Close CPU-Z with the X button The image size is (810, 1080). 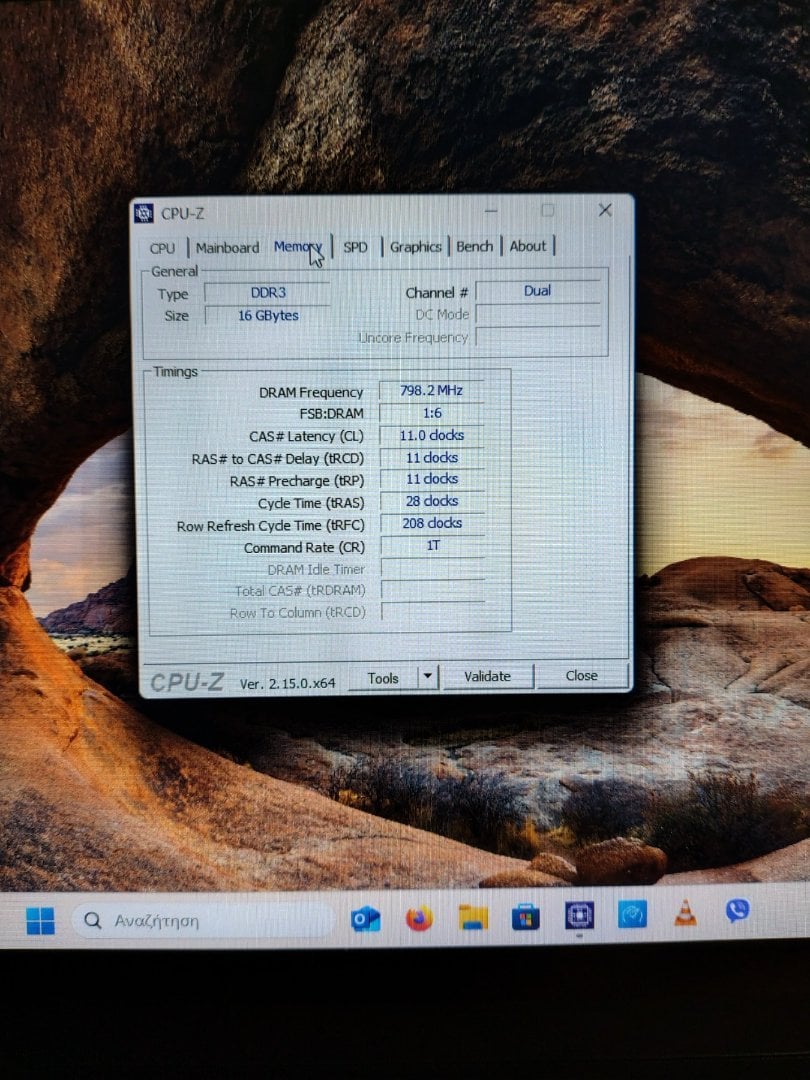point(605,210)
